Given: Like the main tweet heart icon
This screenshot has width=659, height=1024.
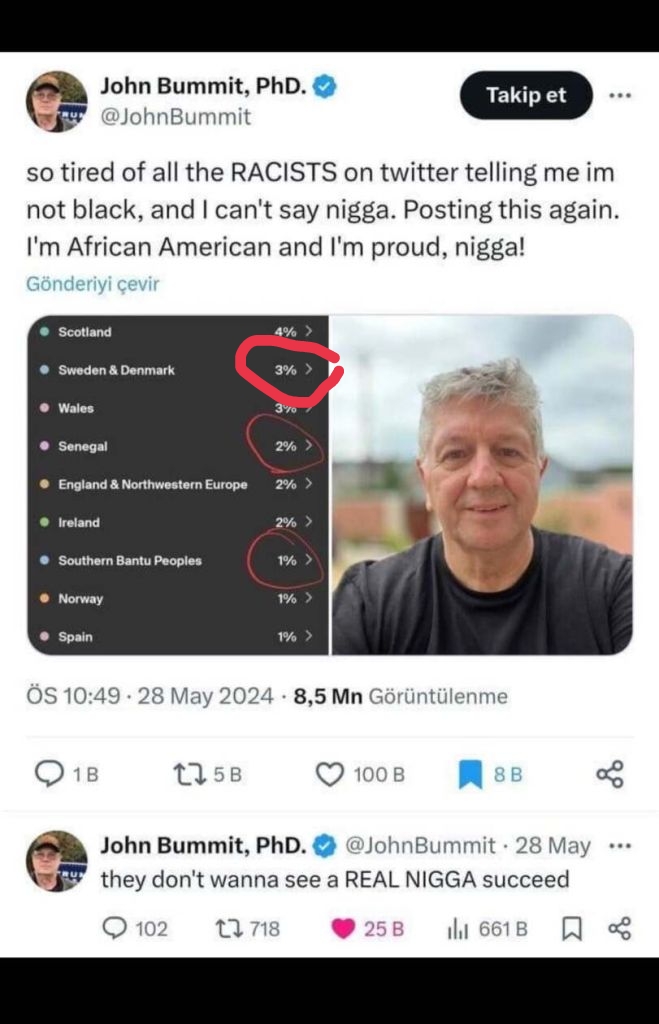Looking at the screenshot, I should pos(330,775).
